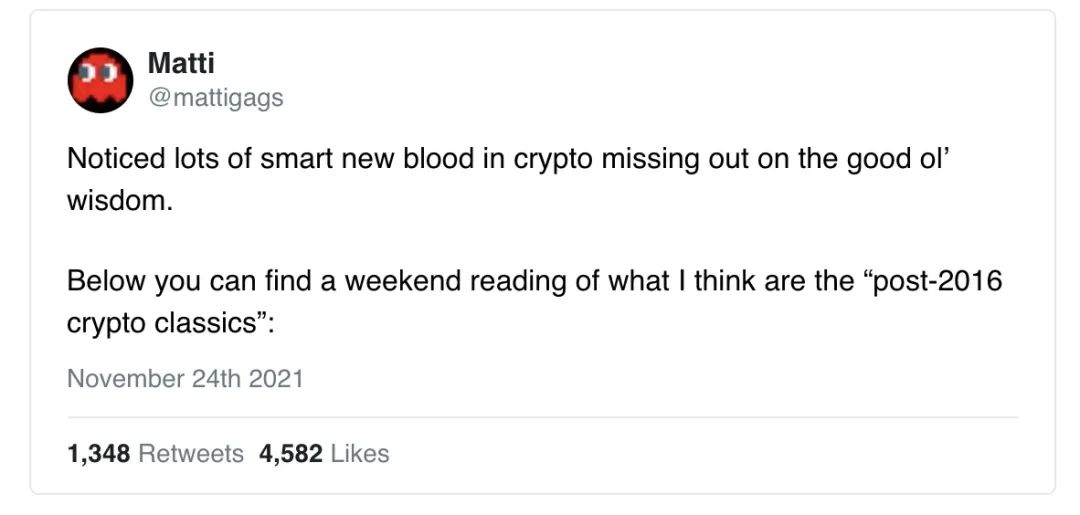View the Likes label

[x=360, y=454]
